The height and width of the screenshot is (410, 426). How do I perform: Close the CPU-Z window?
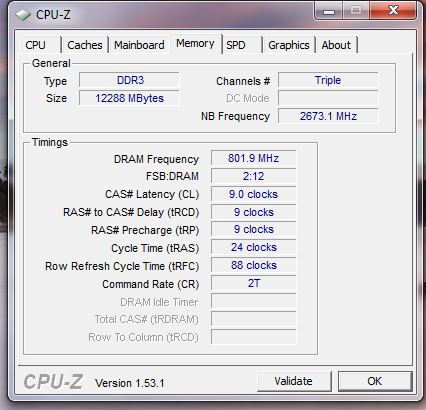click(393, 11)
